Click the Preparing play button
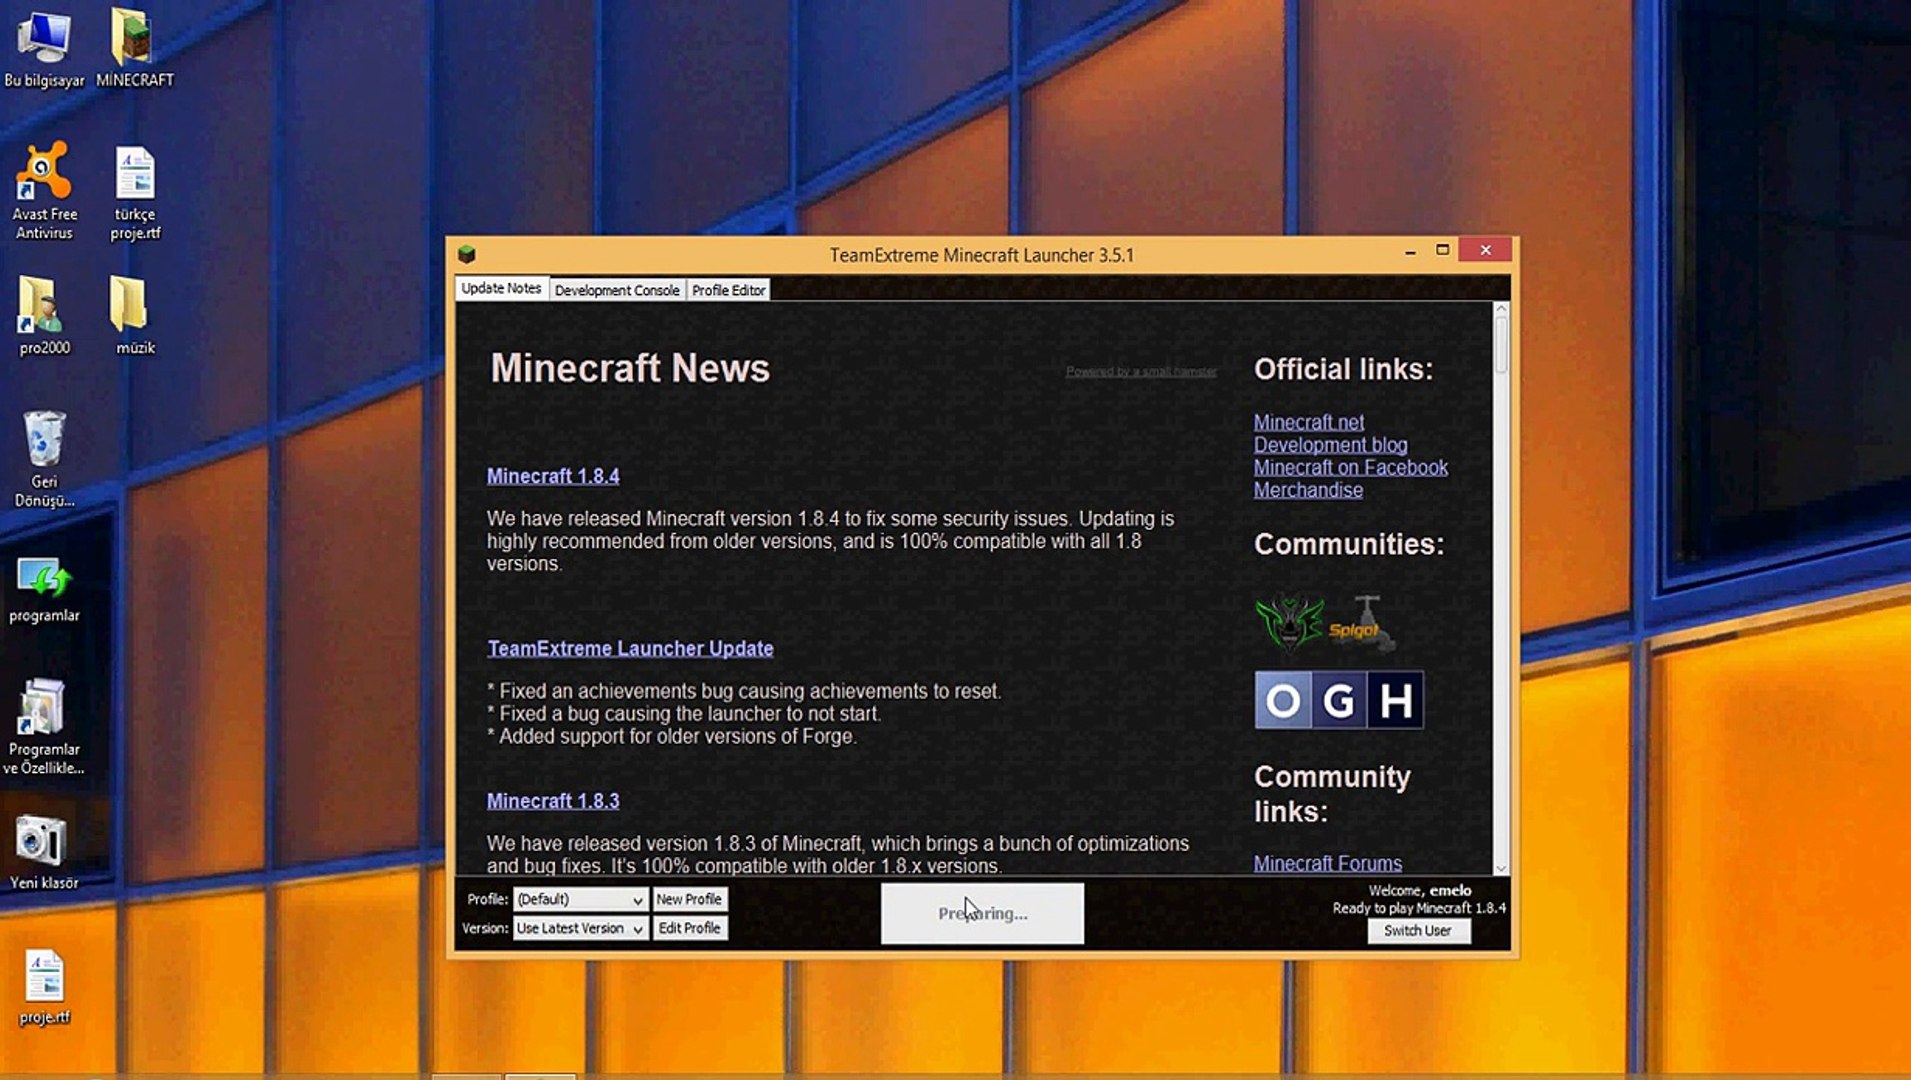Viewport: 1911px width, 1080px height. [x=982, y=913]
